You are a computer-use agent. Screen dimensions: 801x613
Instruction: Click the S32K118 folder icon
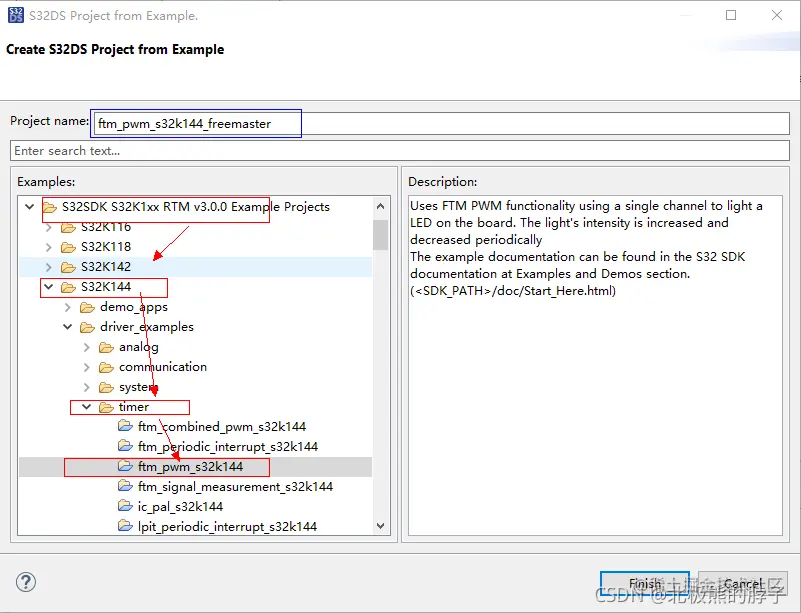[x=68, y=247]
